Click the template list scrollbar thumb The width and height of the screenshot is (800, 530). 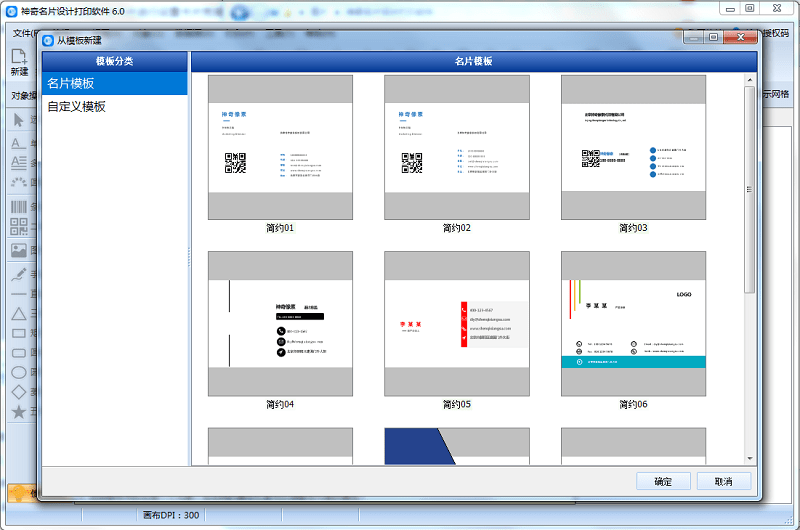749,189
